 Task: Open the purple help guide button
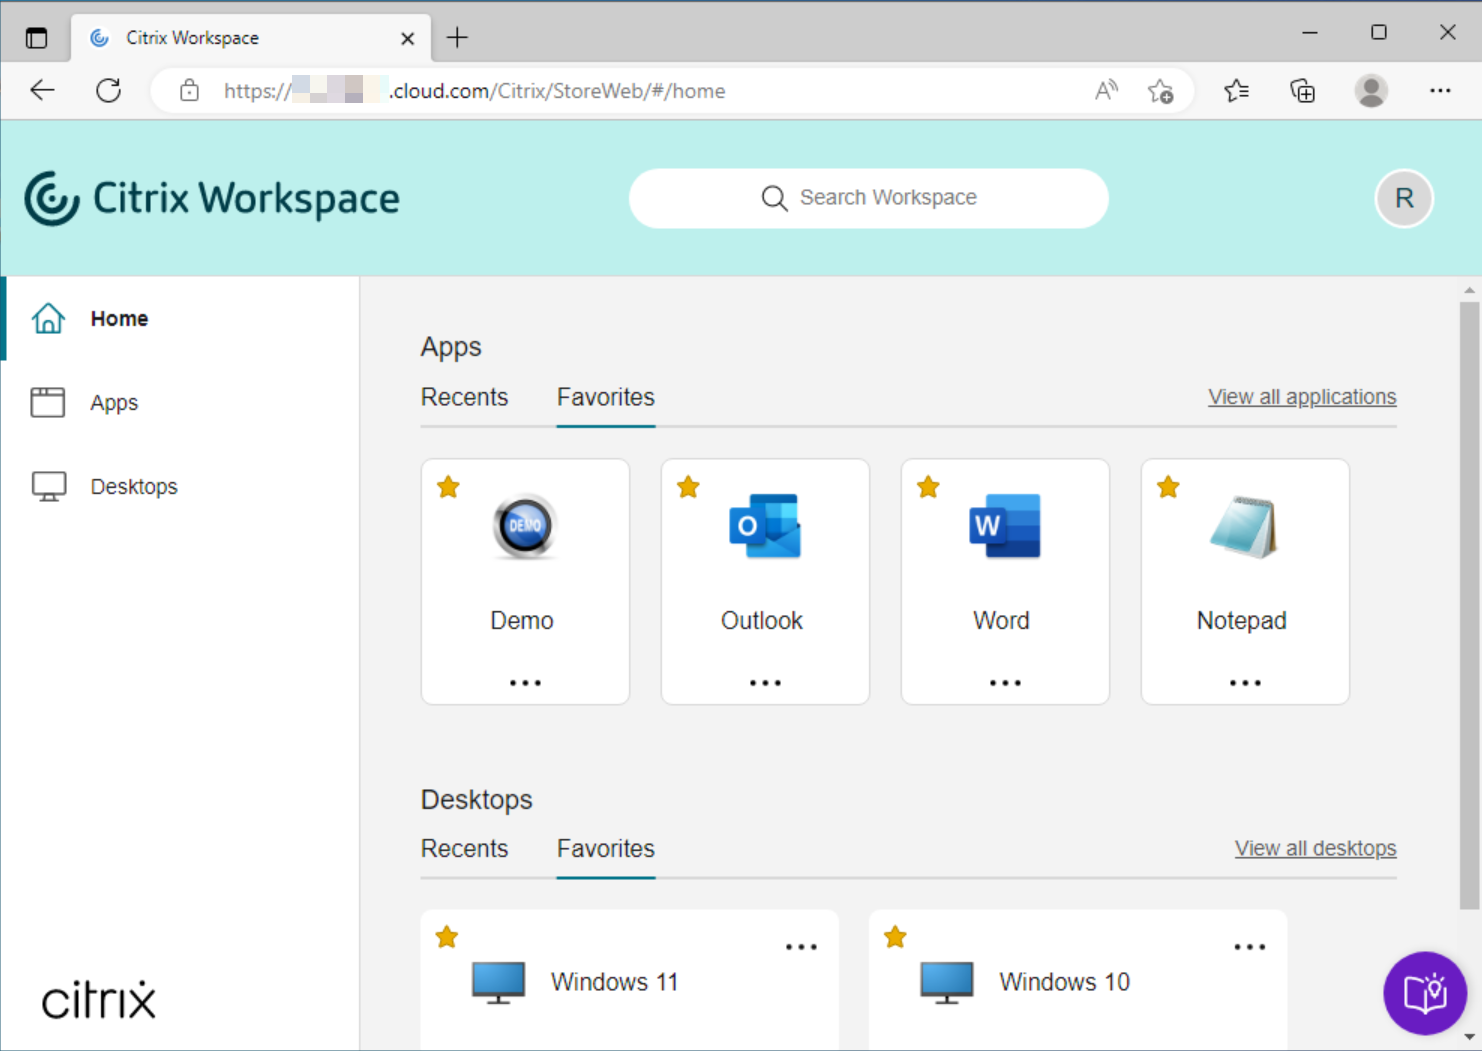click(1424, 993)
